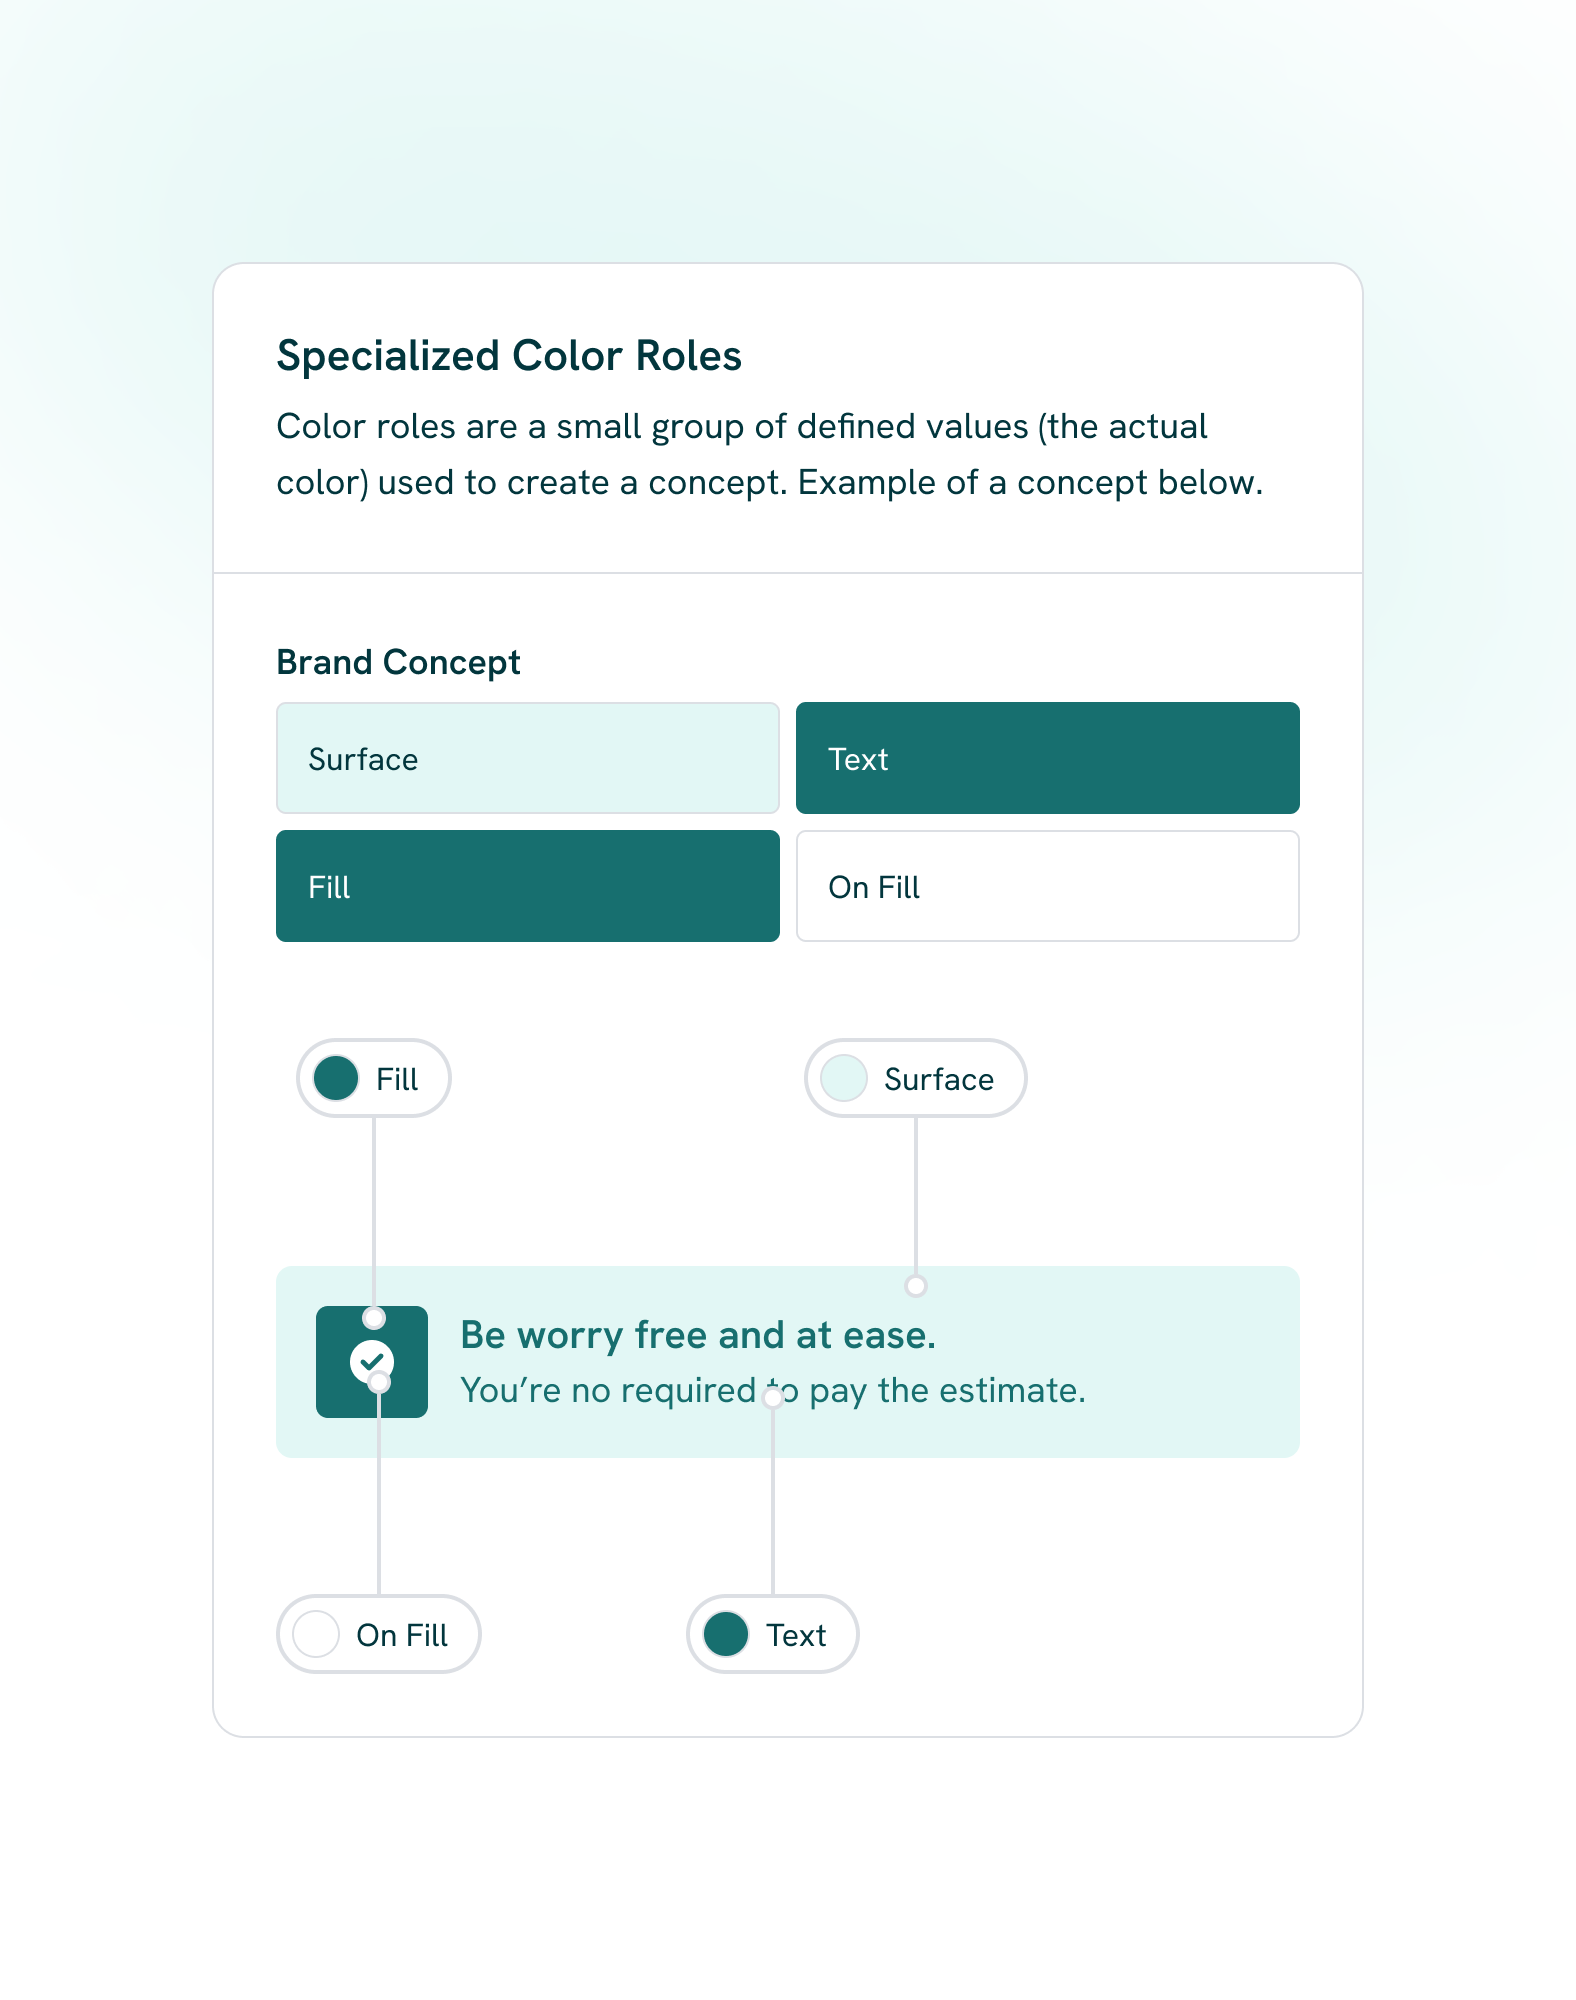This screenshot has height=2000, width=1576.
Task: Click the white dot in the On Fill pill
Action: (316, 1634)
